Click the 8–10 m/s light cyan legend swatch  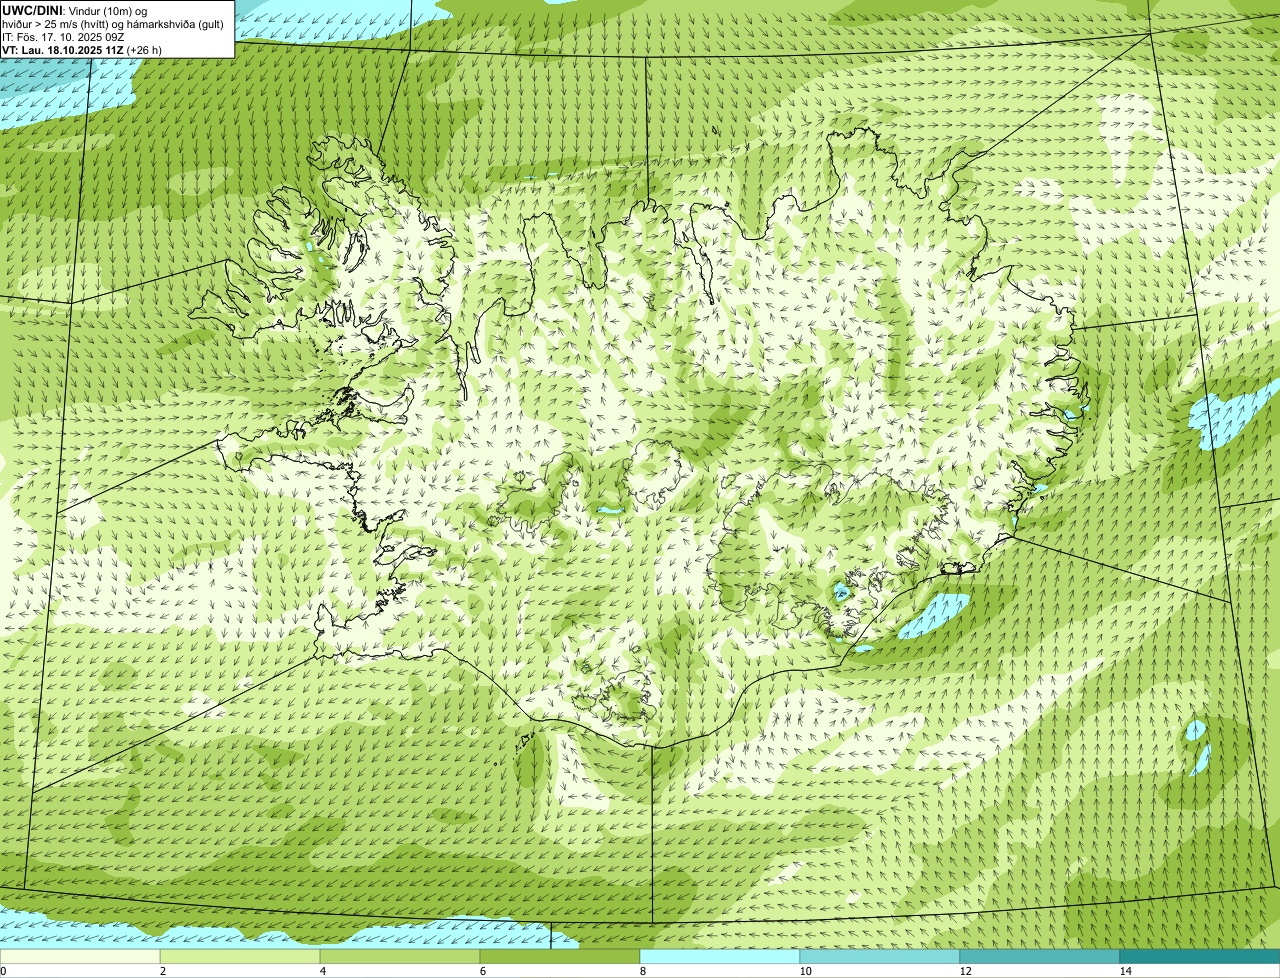(720, 956)
